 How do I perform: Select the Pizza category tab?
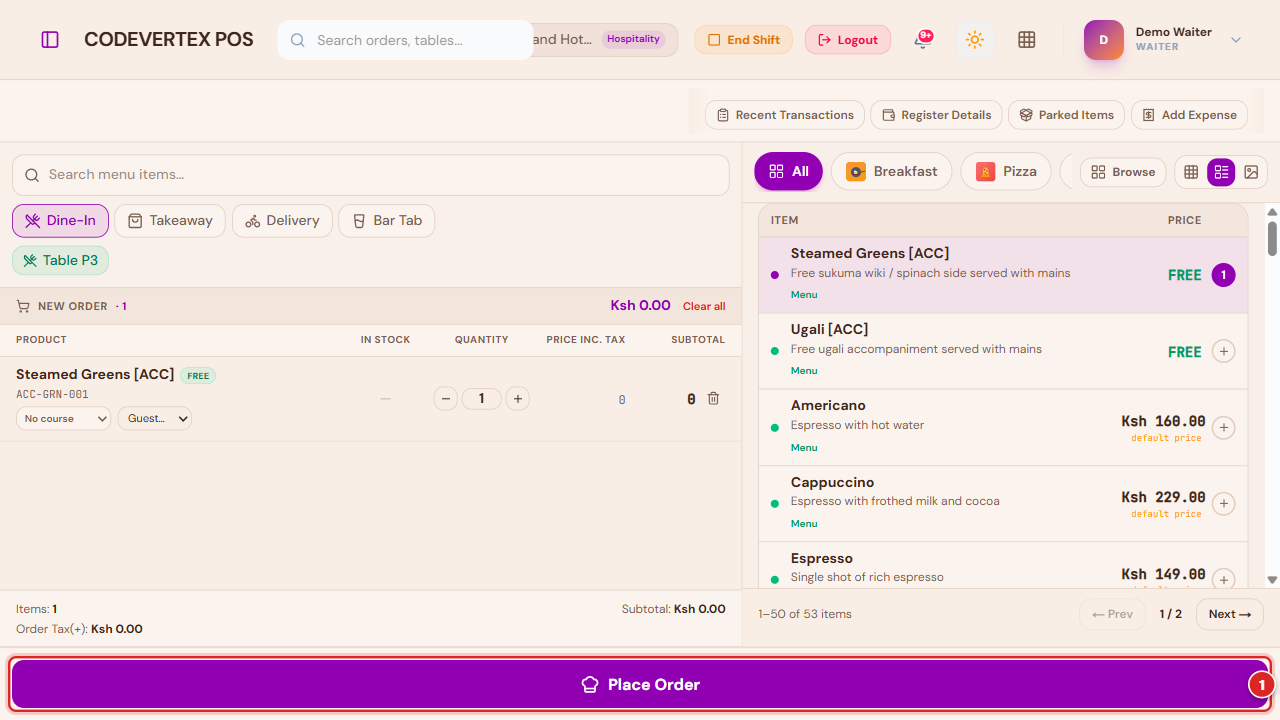click(x=1006, y=171)
